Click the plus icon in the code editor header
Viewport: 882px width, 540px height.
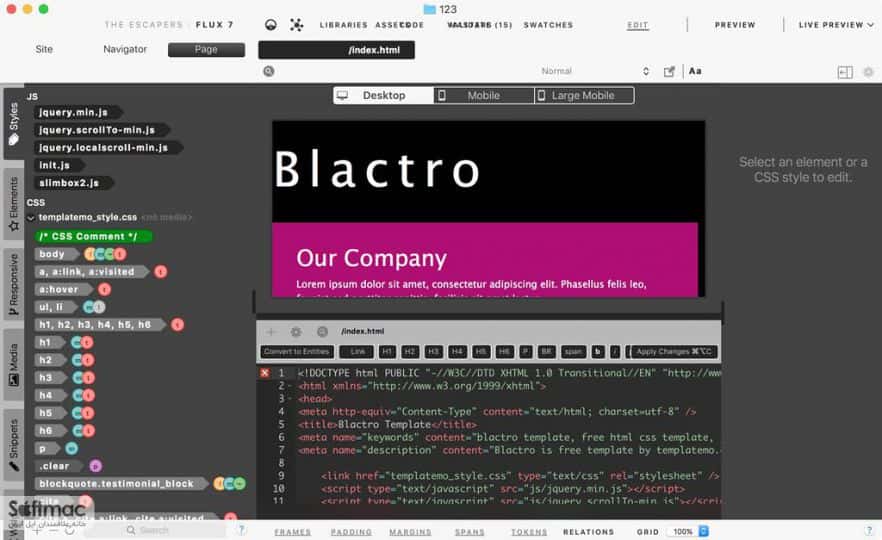pyautogui.click(x=271, y=332)
